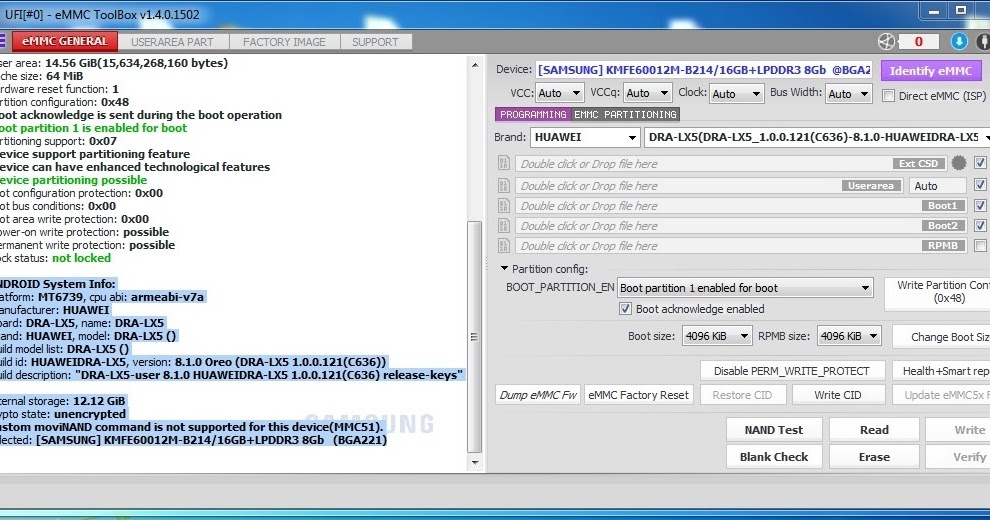Image resolution: width=990 pixels, height=520 pixels.
Task: Switch to SUPPORT tab
Action: (376, 42)
